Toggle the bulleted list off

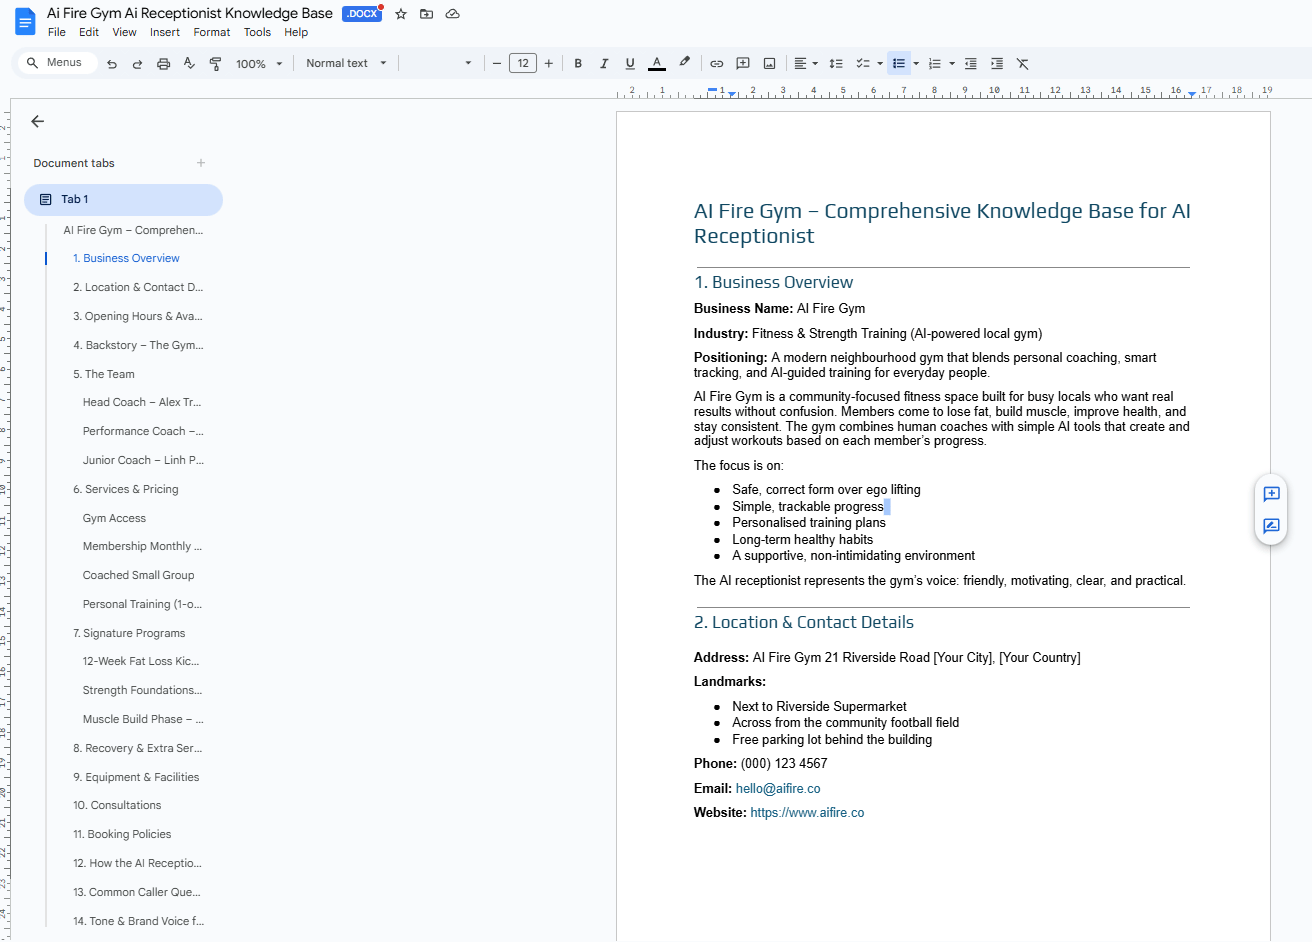point(898,63)
